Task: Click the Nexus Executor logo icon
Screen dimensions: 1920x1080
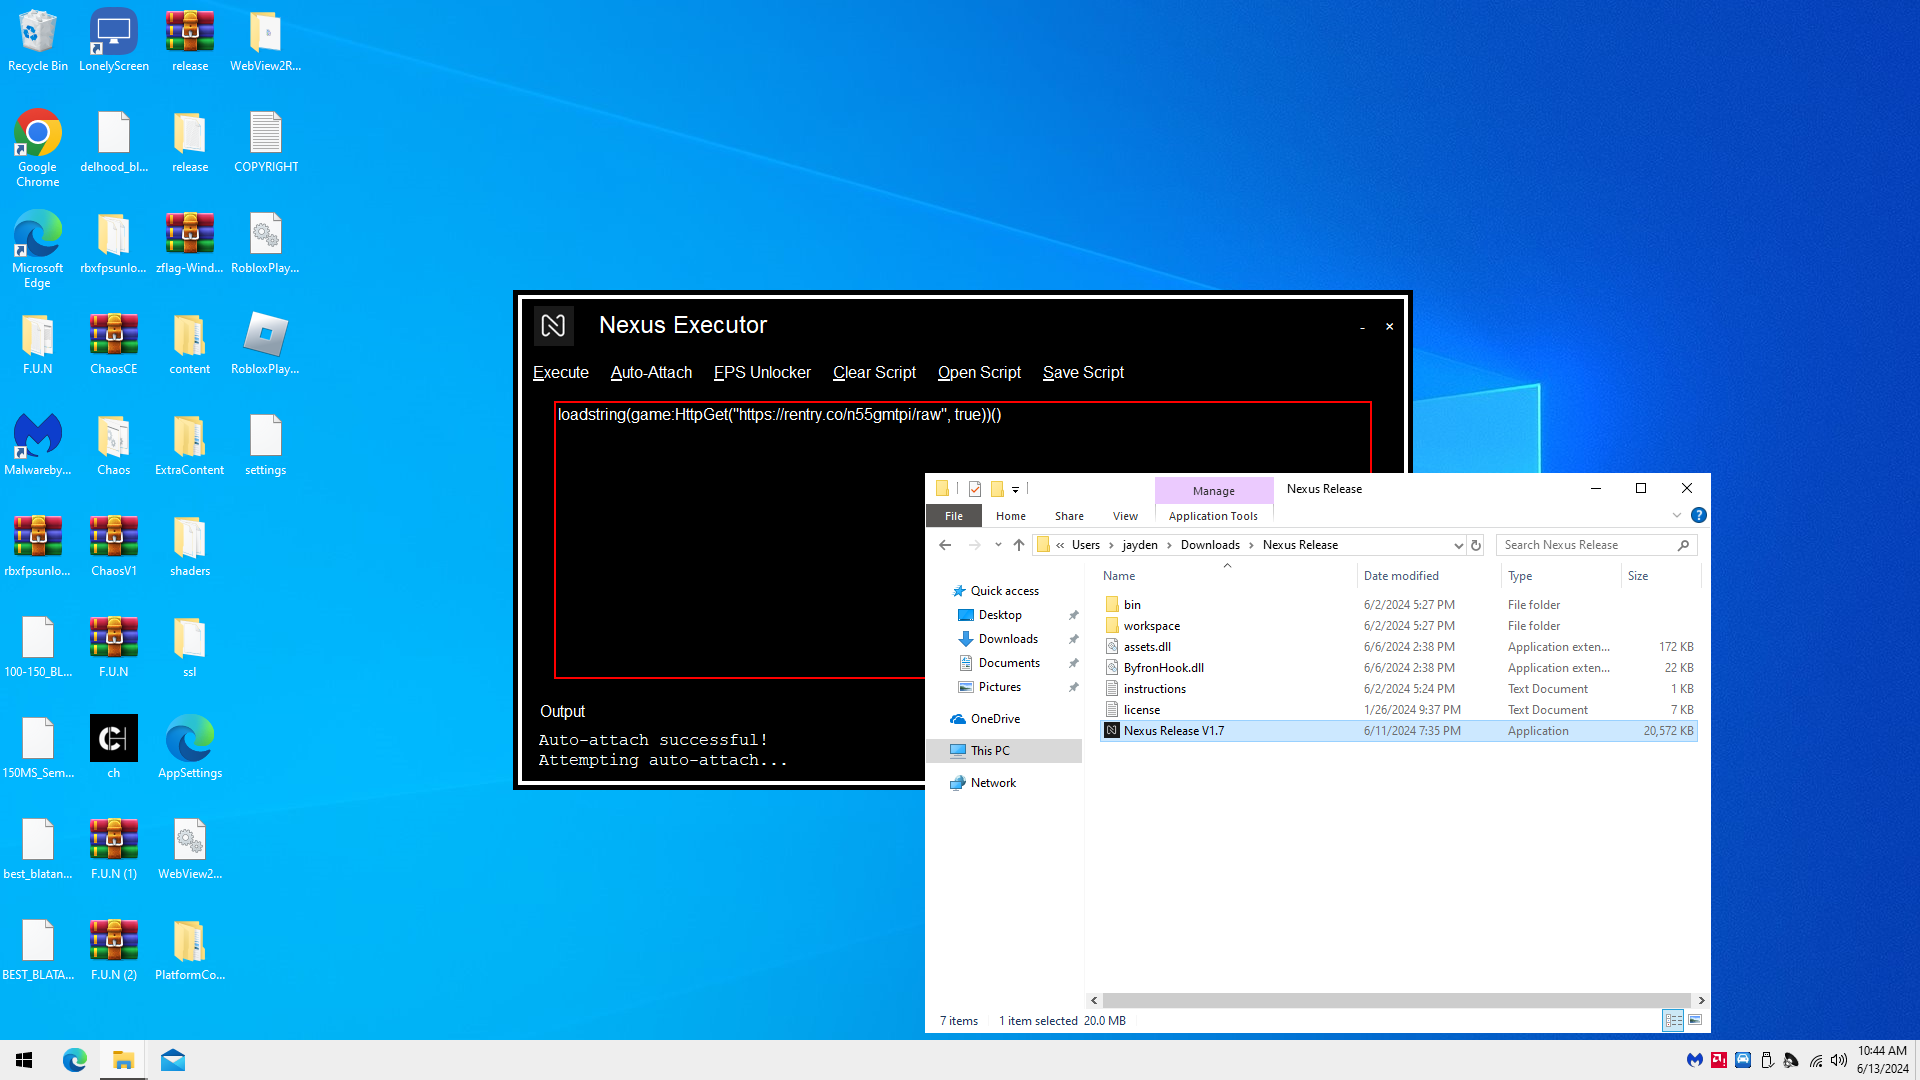Action: tap(553, 325)
